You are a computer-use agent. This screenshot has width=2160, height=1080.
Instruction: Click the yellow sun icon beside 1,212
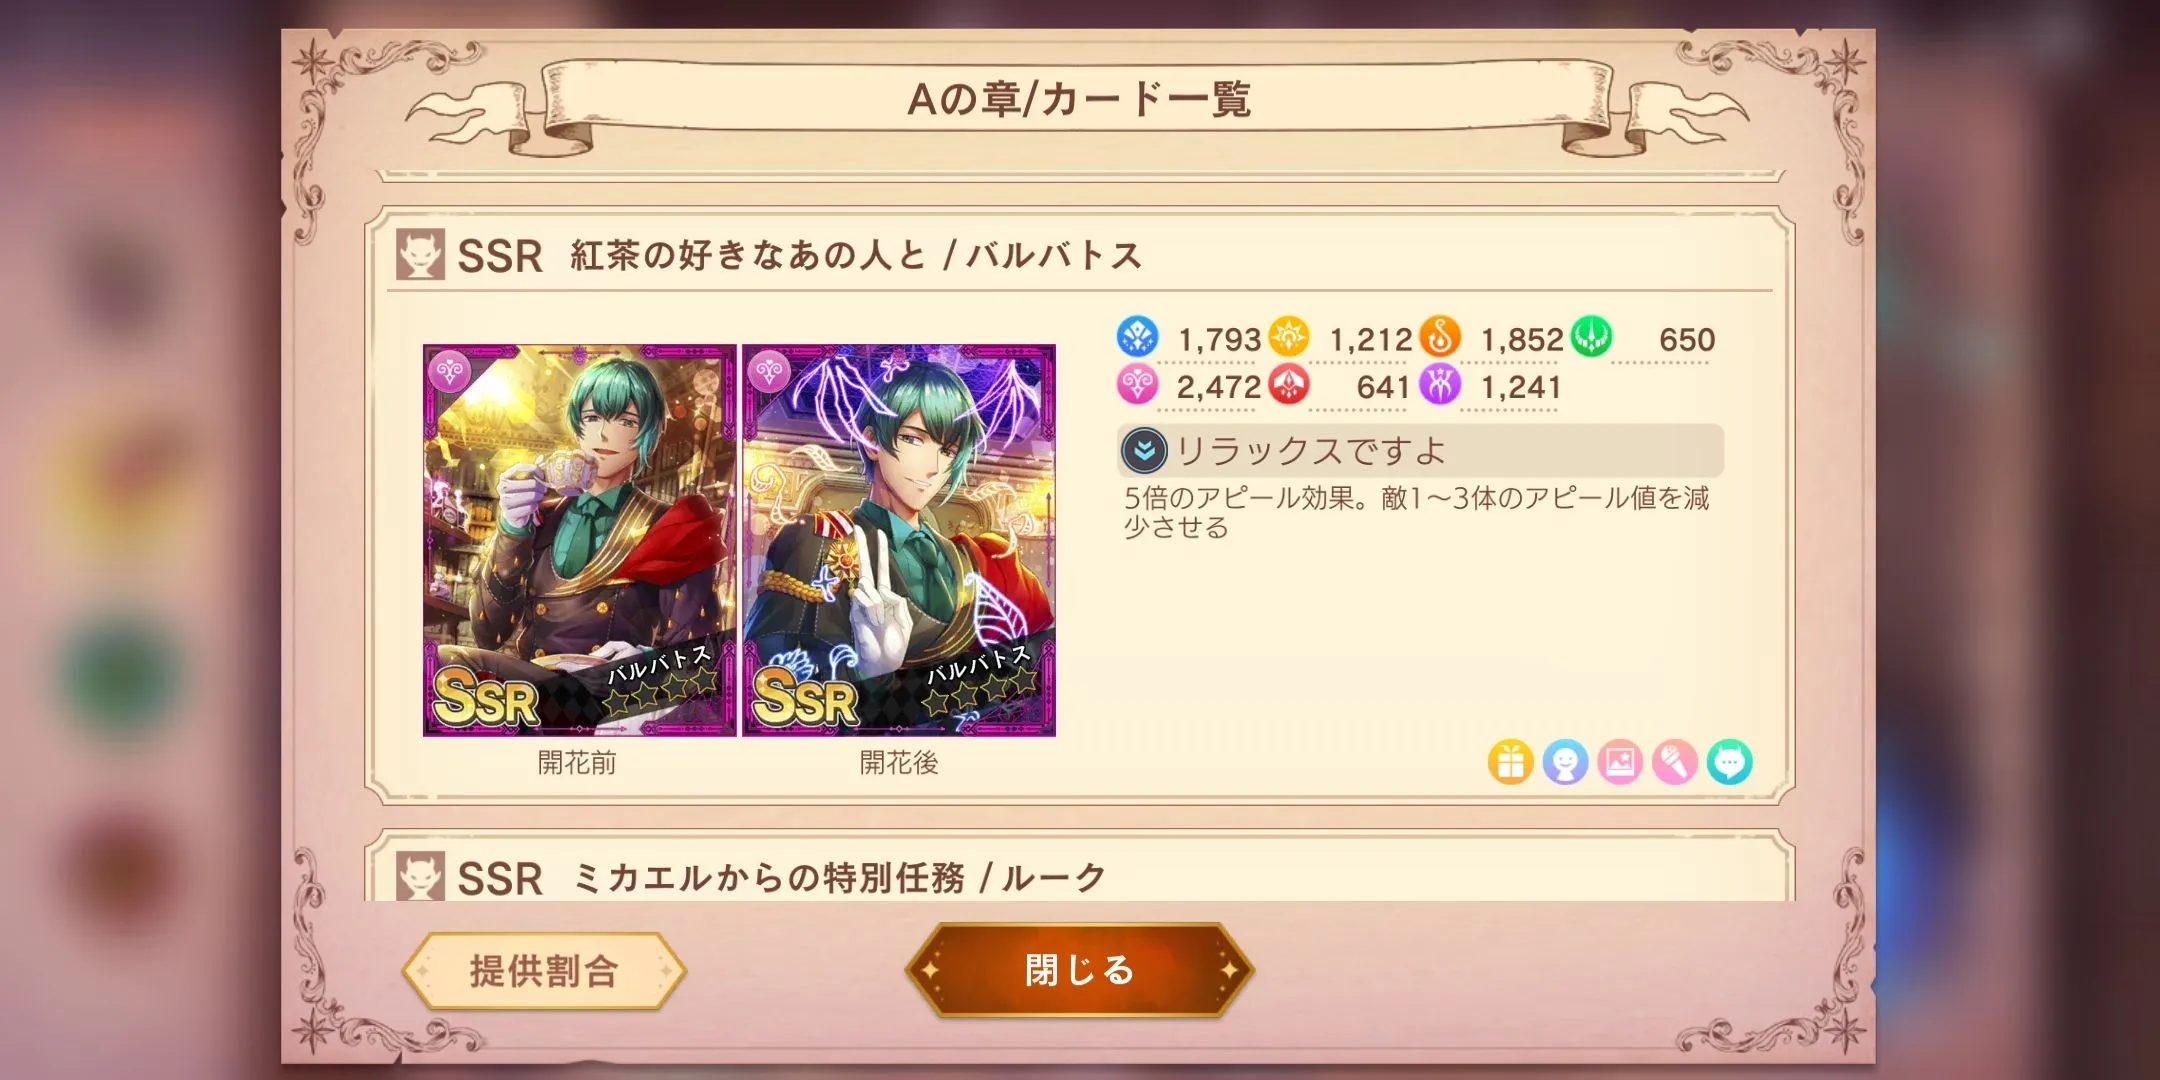(1288, 337)
